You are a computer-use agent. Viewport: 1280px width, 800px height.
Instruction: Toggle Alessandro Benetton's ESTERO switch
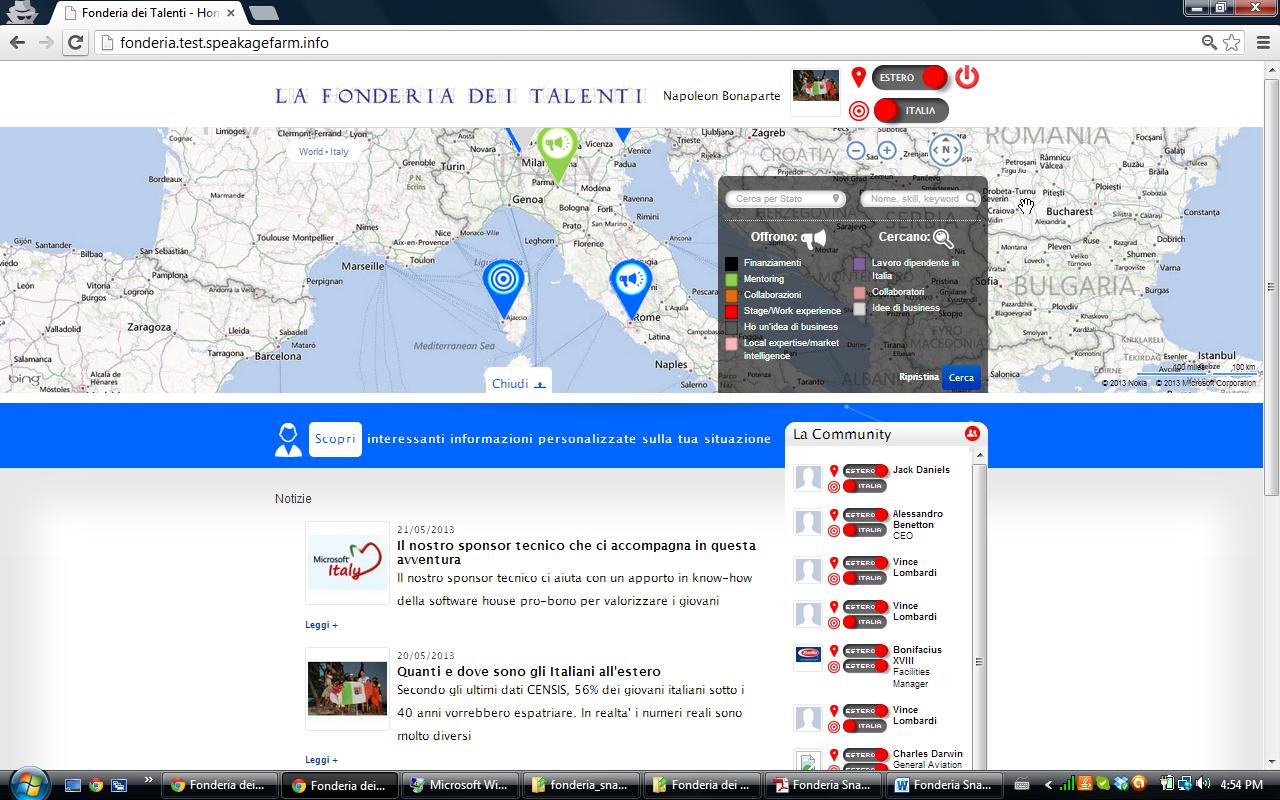point(865,515)
